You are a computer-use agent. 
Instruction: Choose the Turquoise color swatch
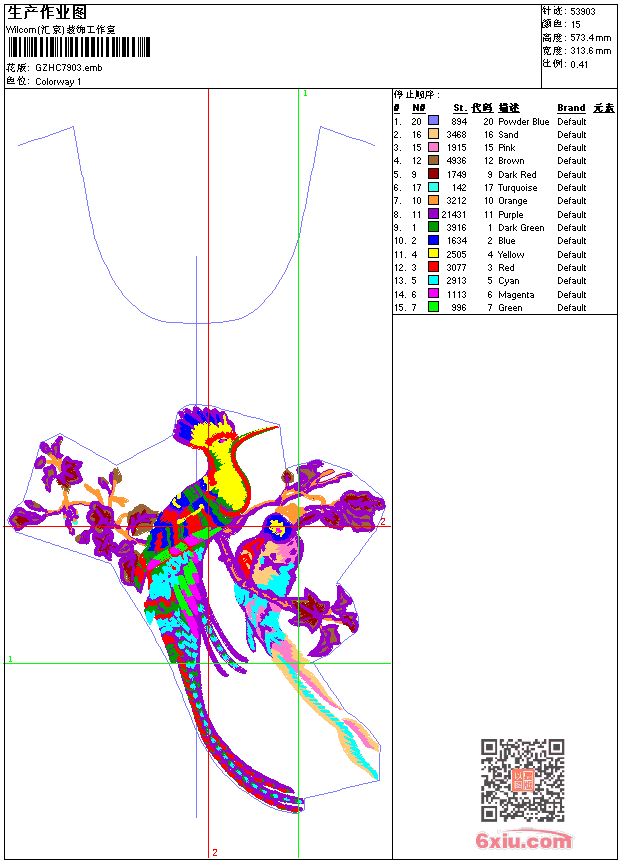[x=433, y=187]
